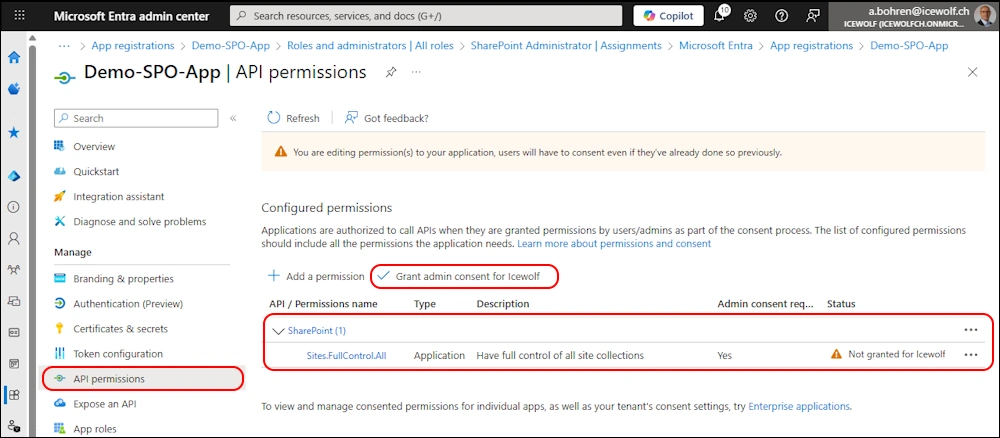Open more options for Sites.FullControl.All row
The width and height of the screenshot is (1000, 438).
click(970, 355)
